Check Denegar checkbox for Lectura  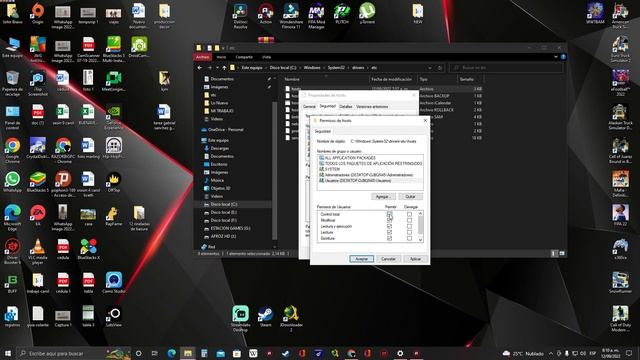pos(409,232)
